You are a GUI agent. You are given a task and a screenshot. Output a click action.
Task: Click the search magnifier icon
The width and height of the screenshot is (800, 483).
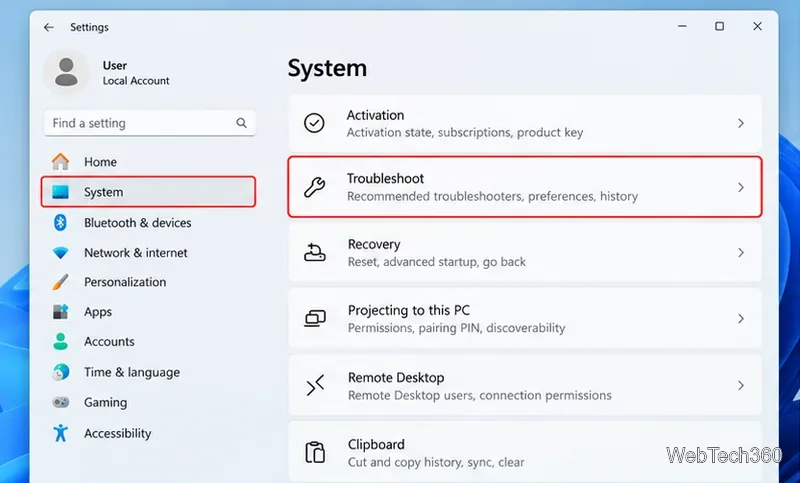[241, 123]
